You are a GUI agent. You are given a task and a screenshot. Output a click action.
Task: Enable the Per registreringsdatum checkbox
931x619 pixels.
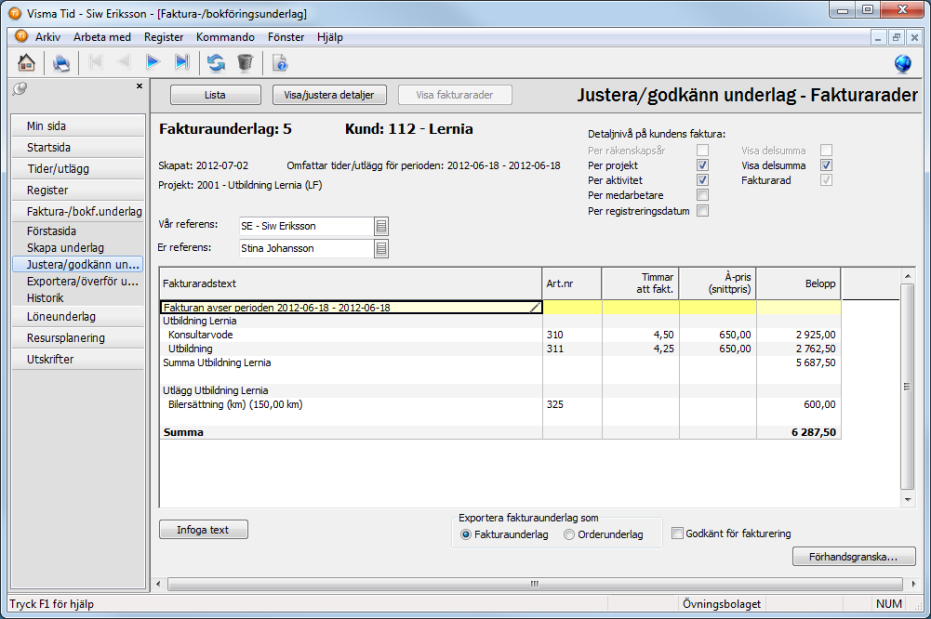[x=702, y=210]
